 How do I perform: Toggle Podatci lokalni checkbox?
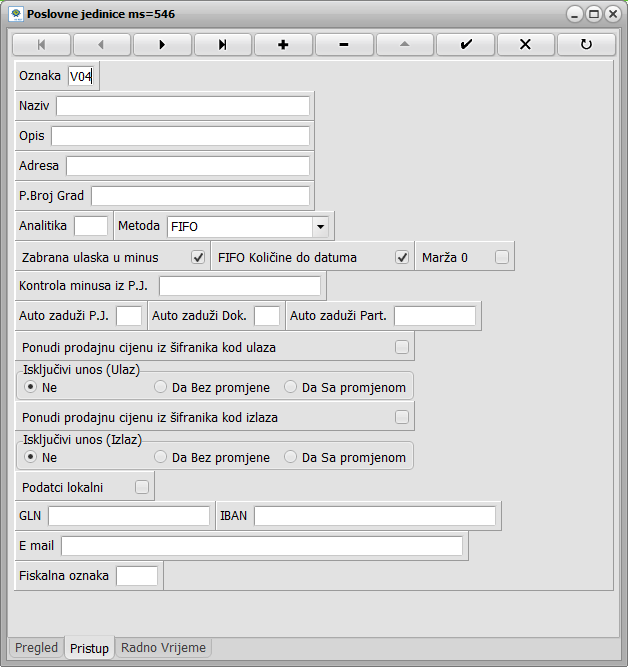[x=142, y=487]
